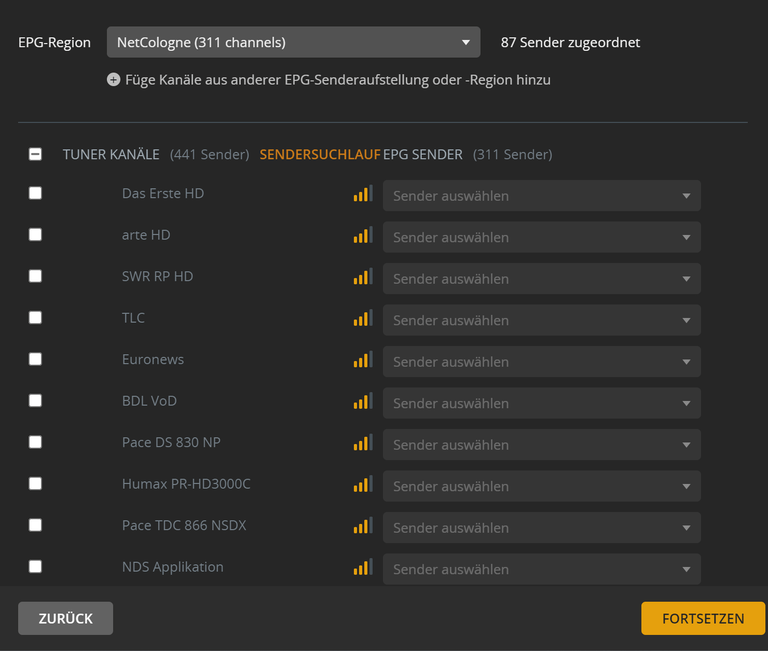Click signal icon for Pace DS 830 NP

(x=362, y=443)
